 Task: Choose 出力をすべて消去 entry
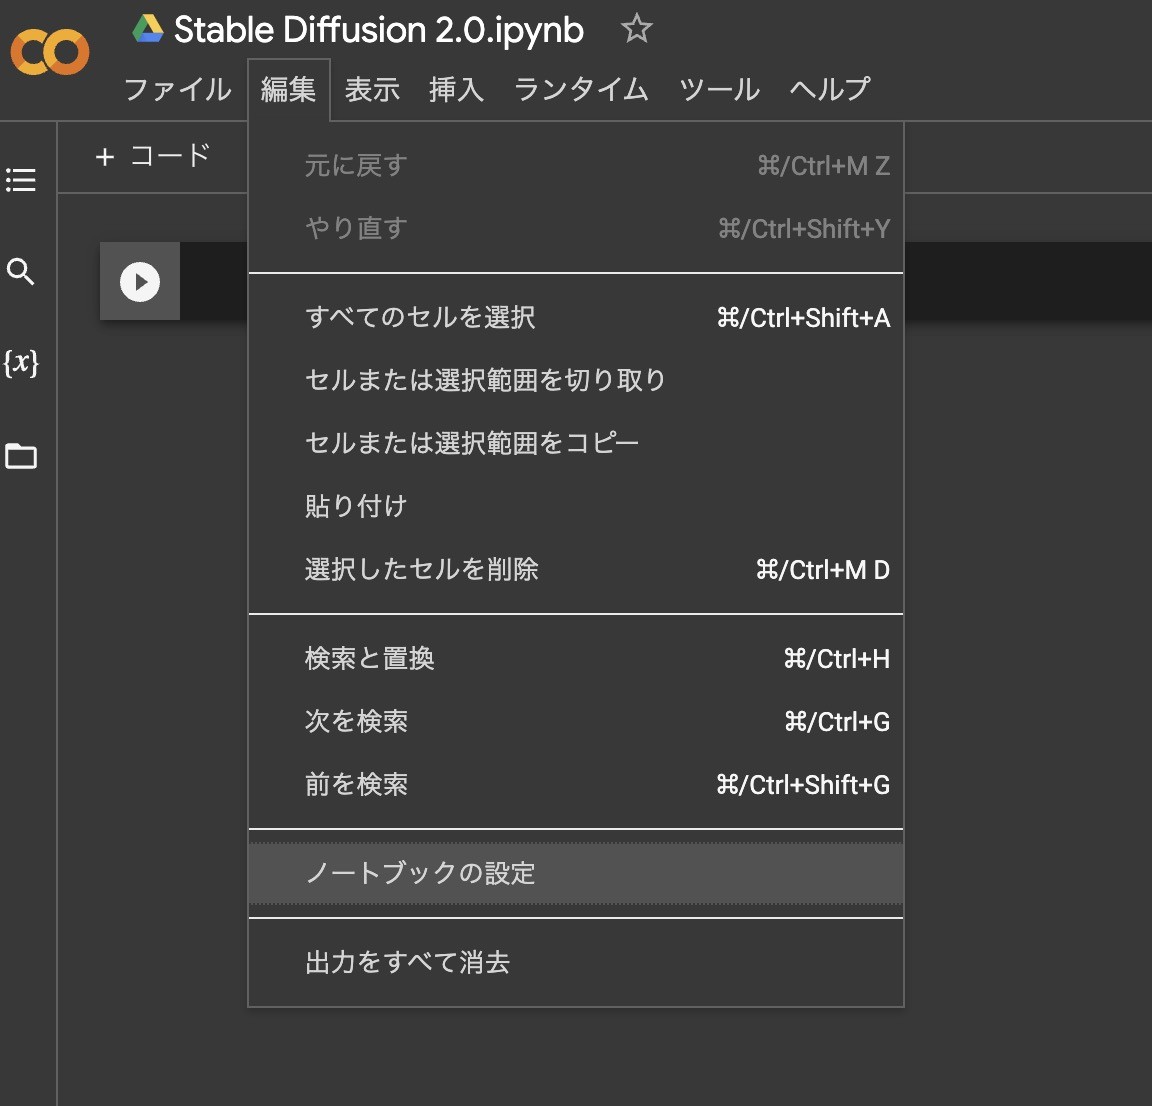pyautogui.click(x=576, y=963)
